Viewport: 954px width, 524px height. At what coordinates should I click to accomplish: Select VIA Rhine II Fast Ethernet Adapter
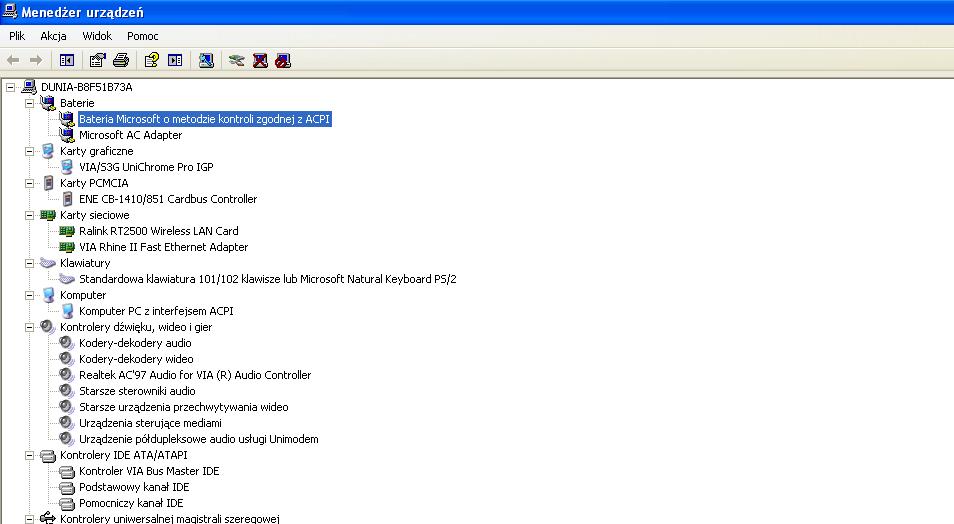[164, 247]
